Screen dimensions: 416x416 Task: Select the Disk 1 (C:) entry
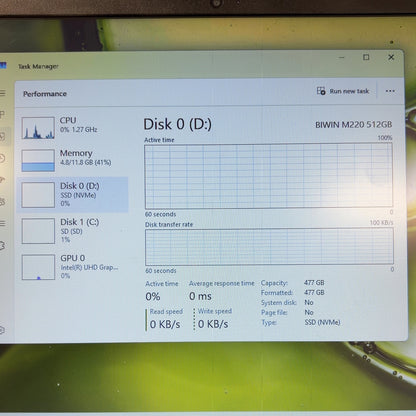(72, 231)
